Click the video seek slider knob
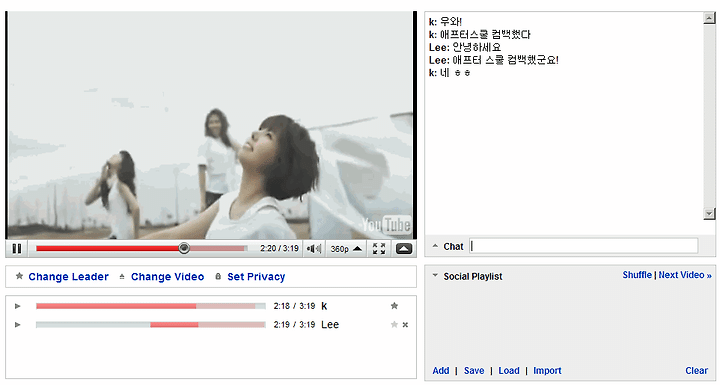This screenshot has height=385, width=720. 184,248
